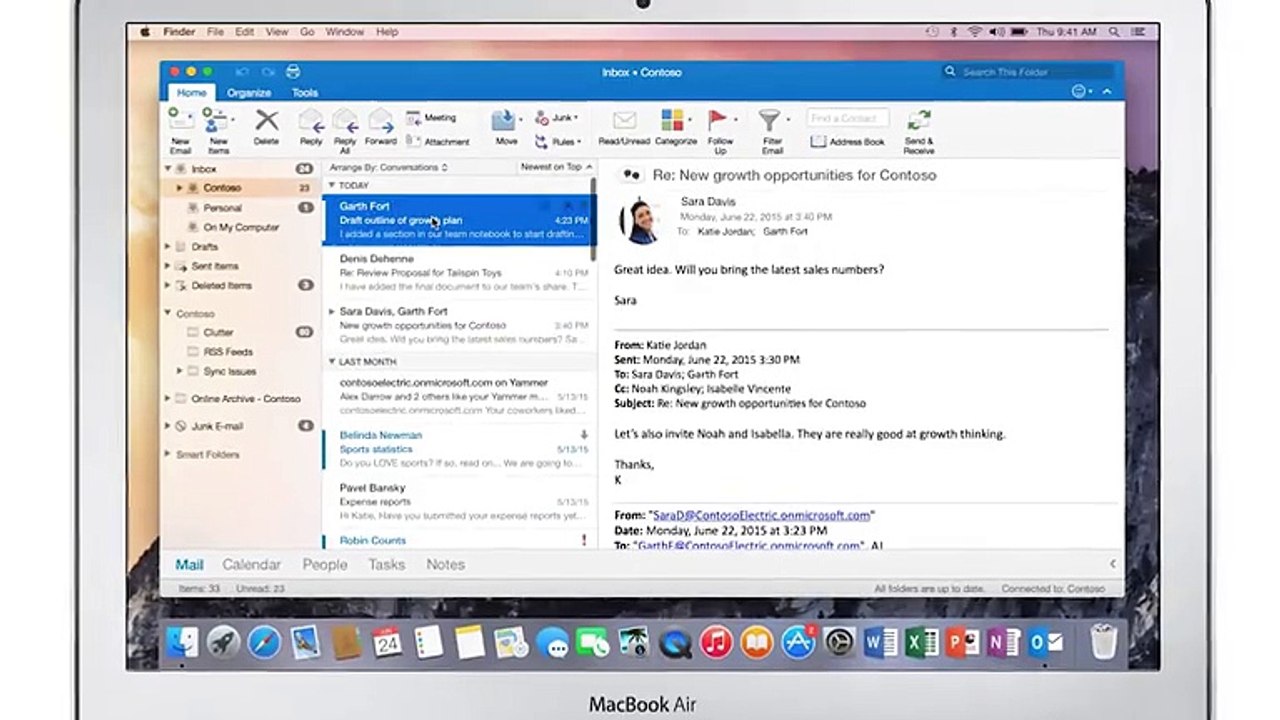This screenshot has width=1280, height=720.
Task: Switch to the Organize tab
Action: tap(249, 93)
